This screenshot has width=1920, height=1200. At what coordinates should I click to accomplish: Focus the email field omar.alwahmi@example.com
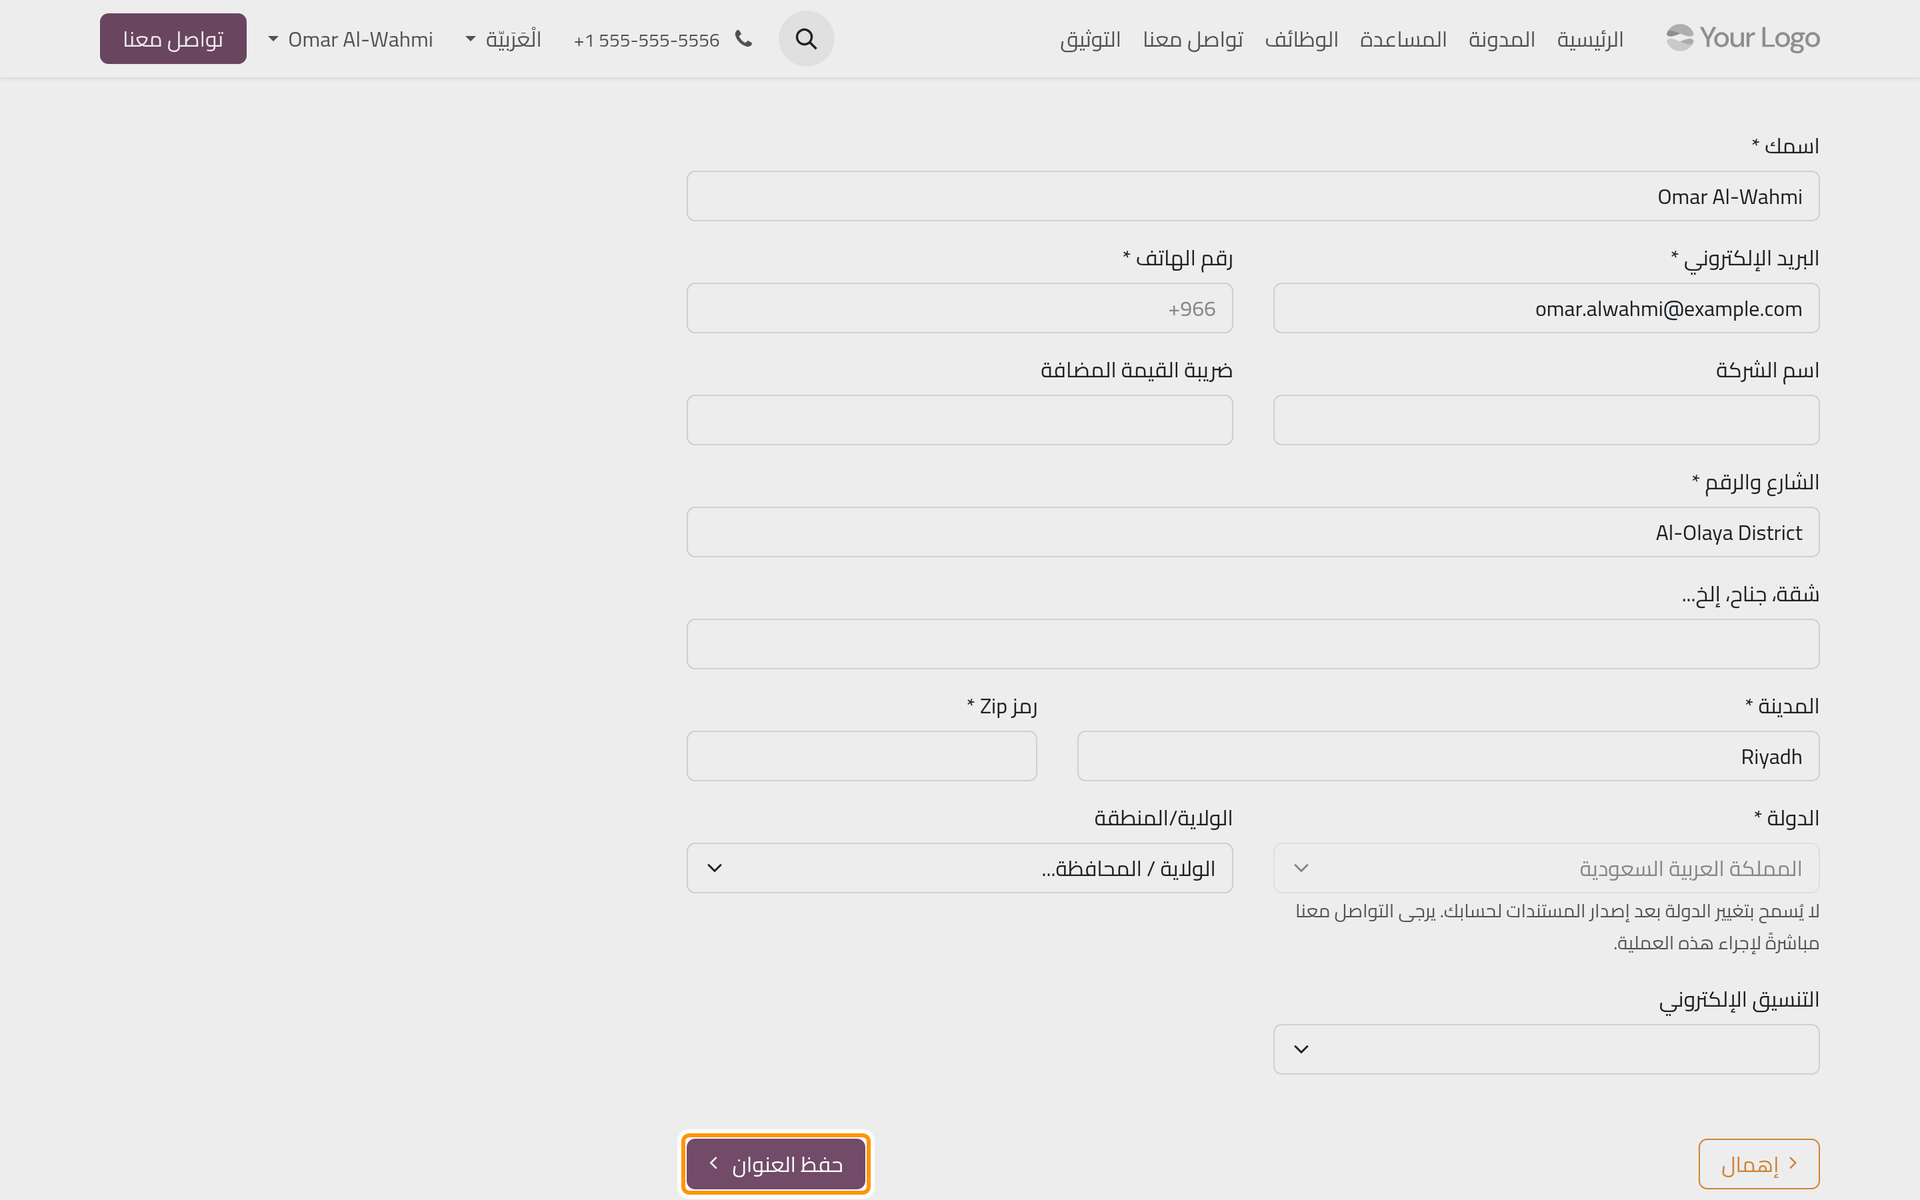click(x=1546, y=308)
